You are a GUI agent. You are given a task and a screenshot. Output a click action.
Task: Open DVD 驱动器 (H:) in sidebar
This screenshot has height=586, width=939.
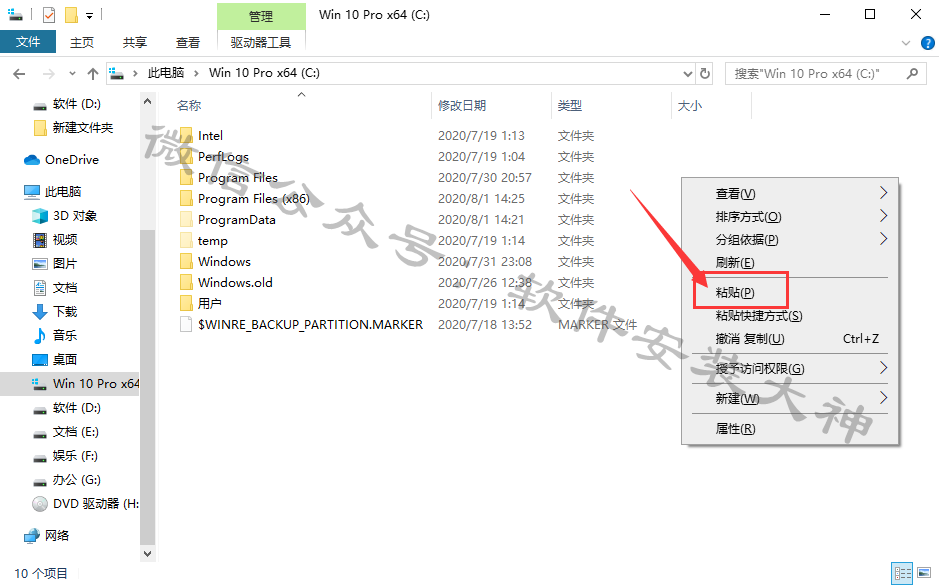96,503
